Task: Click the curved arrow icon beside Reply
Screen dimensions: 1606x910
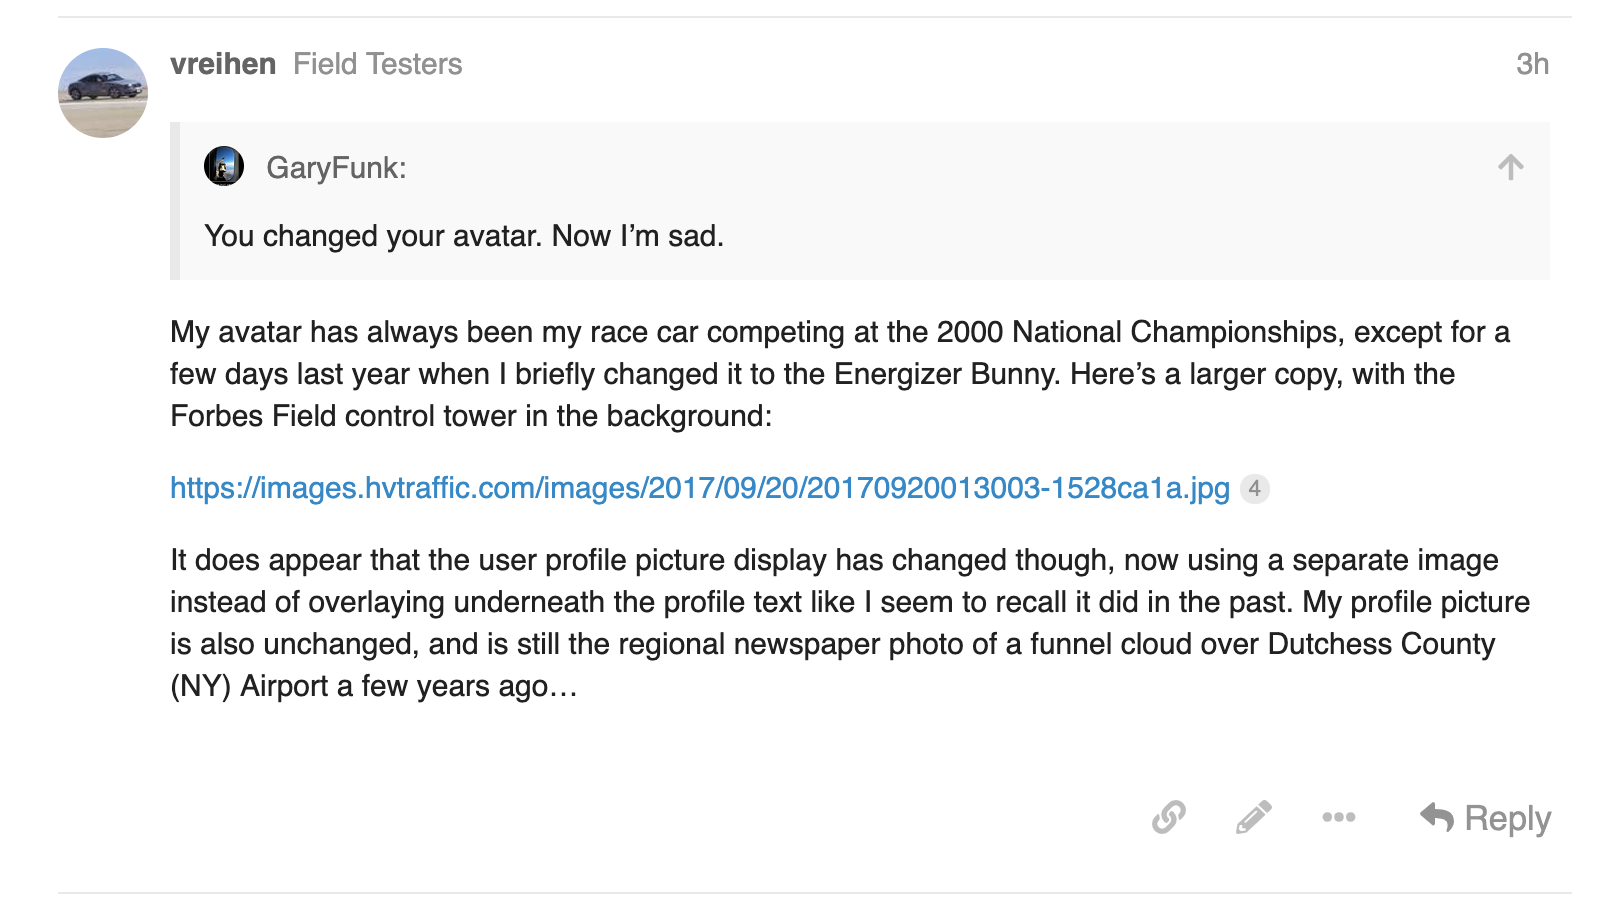Action: pyautogui.click(x=1437, y=817)
